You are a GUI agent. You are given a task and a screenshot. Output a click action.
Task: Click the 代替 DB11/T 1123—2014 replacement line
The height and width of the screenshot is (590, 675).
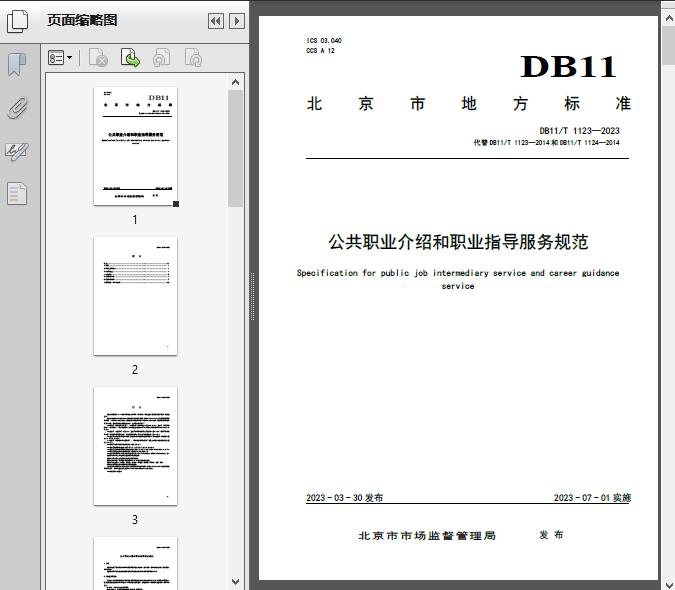547,142
